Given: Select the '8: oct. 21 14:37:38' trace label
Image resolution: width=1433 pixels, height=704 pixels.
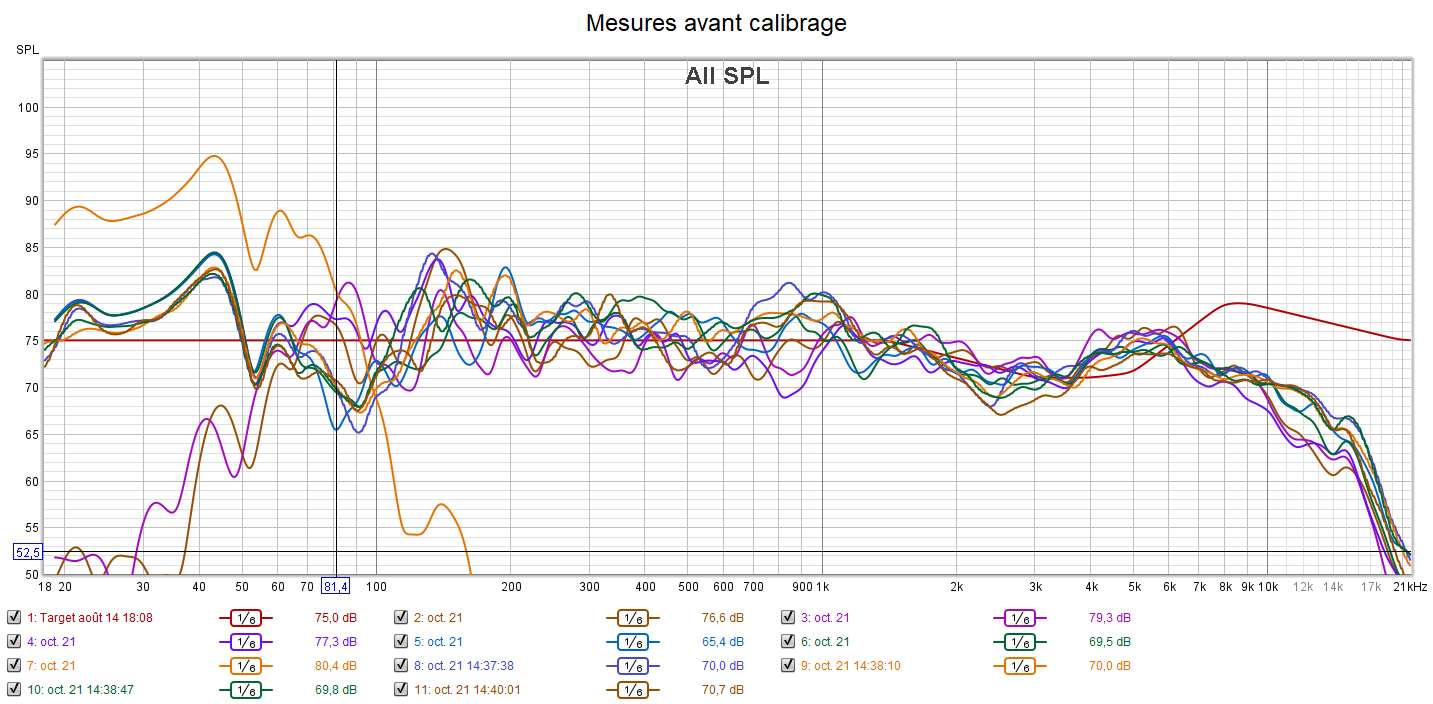Looking at the screenshot, I should 470,666.
